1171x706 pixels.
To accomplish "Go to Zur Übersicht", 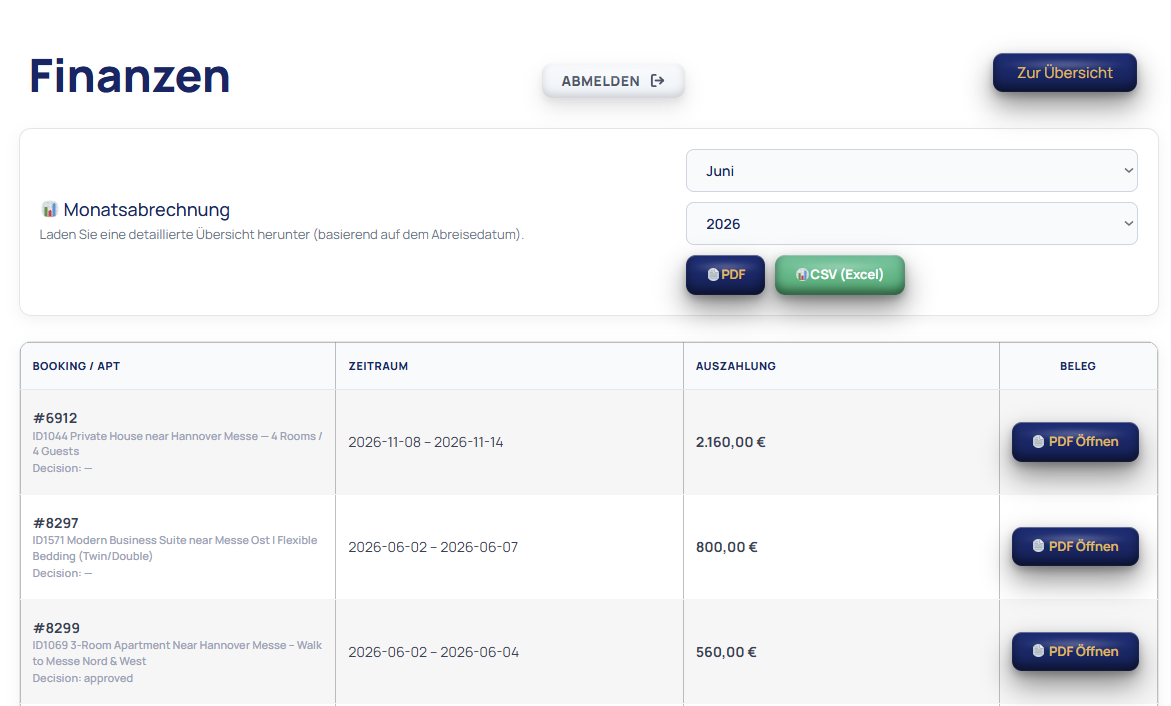I will click(1064, 72).
